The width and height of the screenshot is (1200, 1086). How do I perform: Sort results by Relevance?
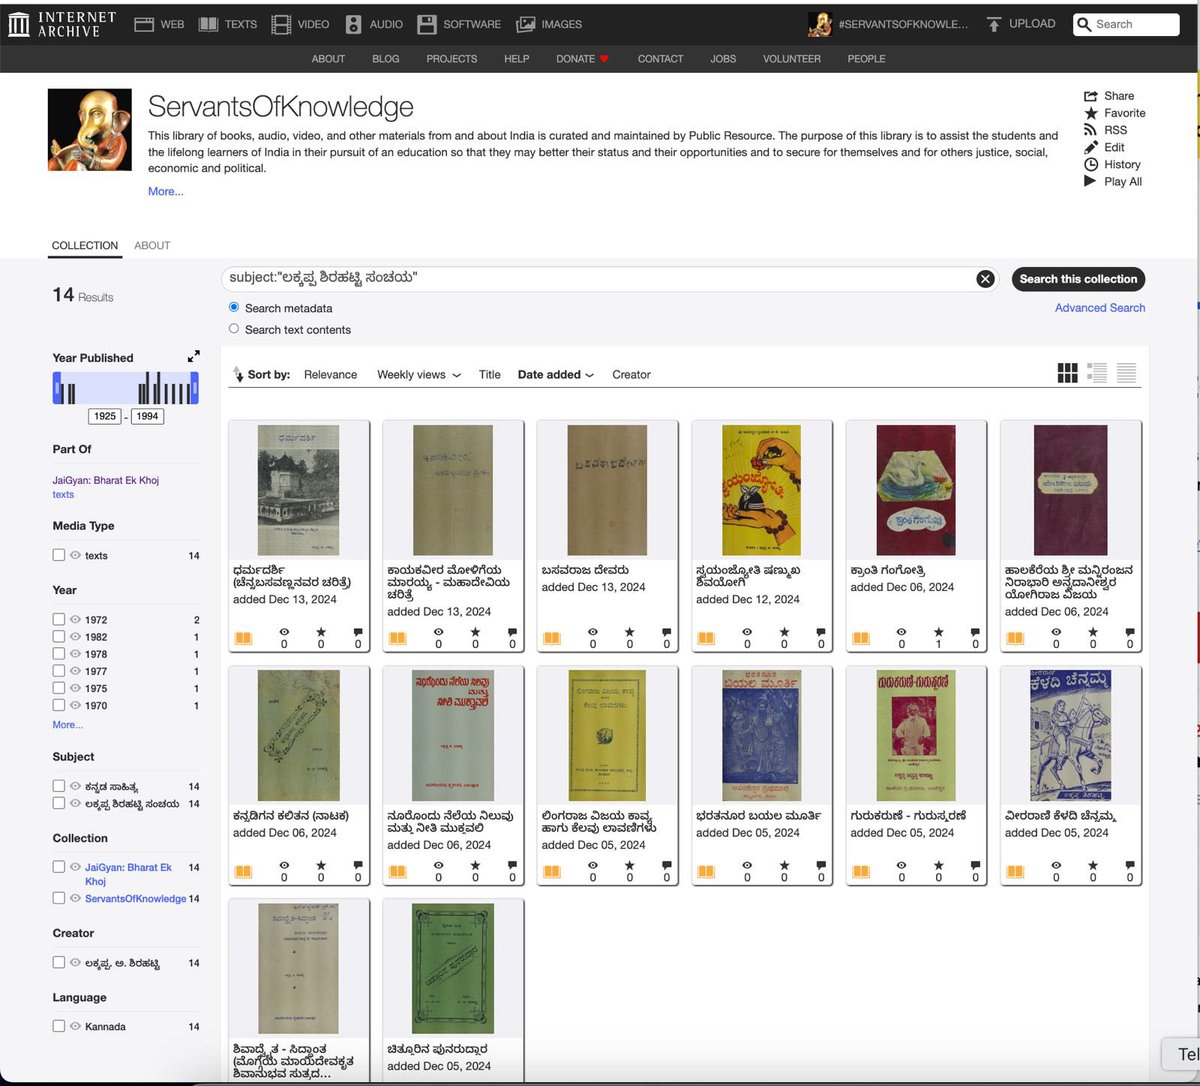330,374
